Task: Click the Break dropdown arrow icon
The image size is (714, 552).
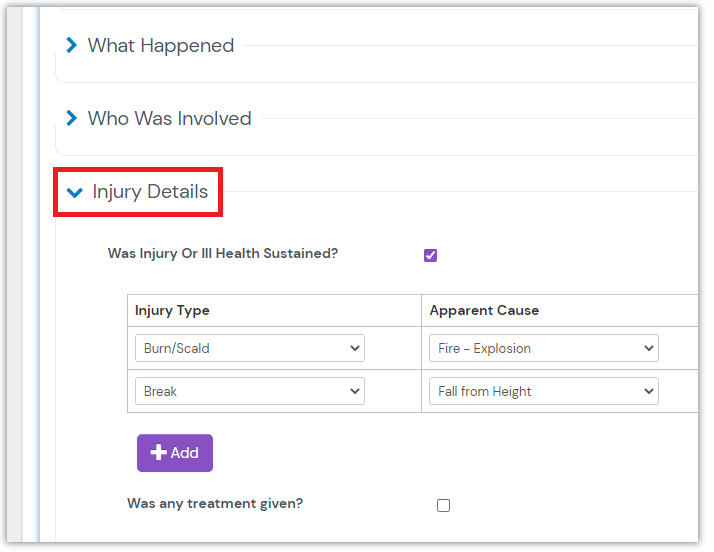Action: coord(354,391)
